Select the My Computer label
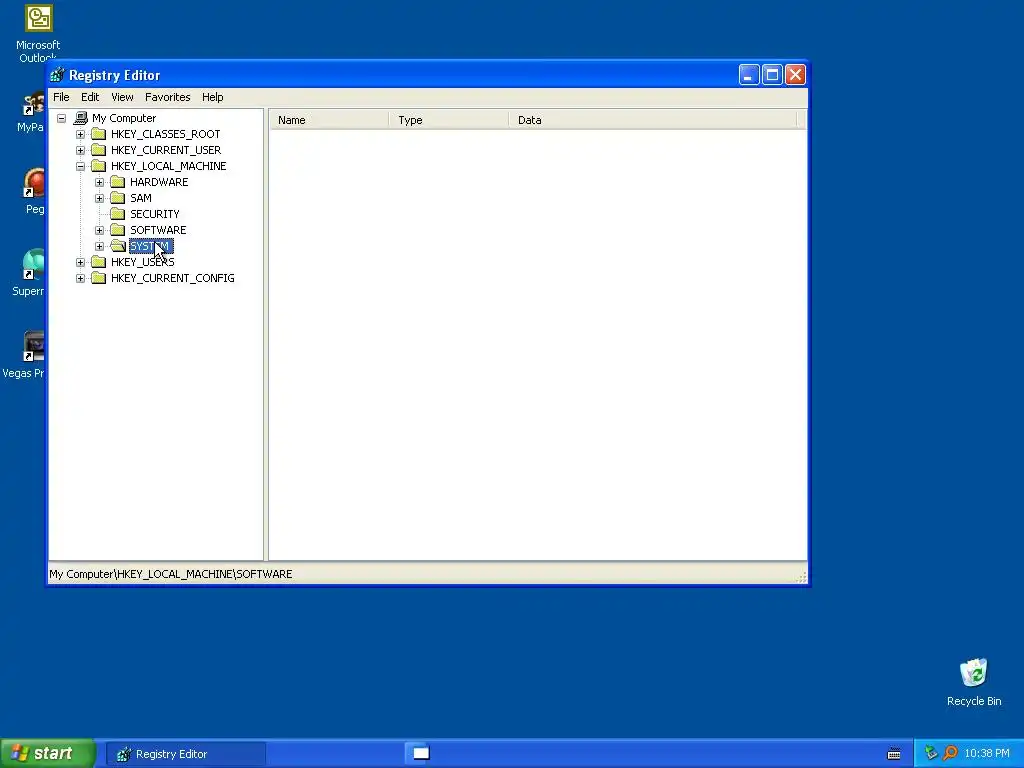The width and height of the screenshot is (1024, 768). [x=124, y=118]
